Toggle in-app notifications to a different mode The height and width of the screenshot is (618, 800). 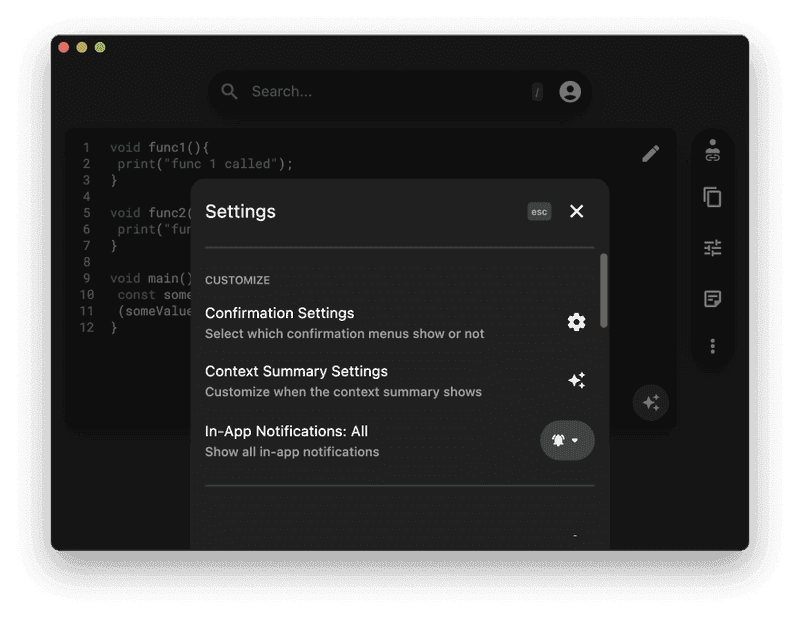pos(567,440)
